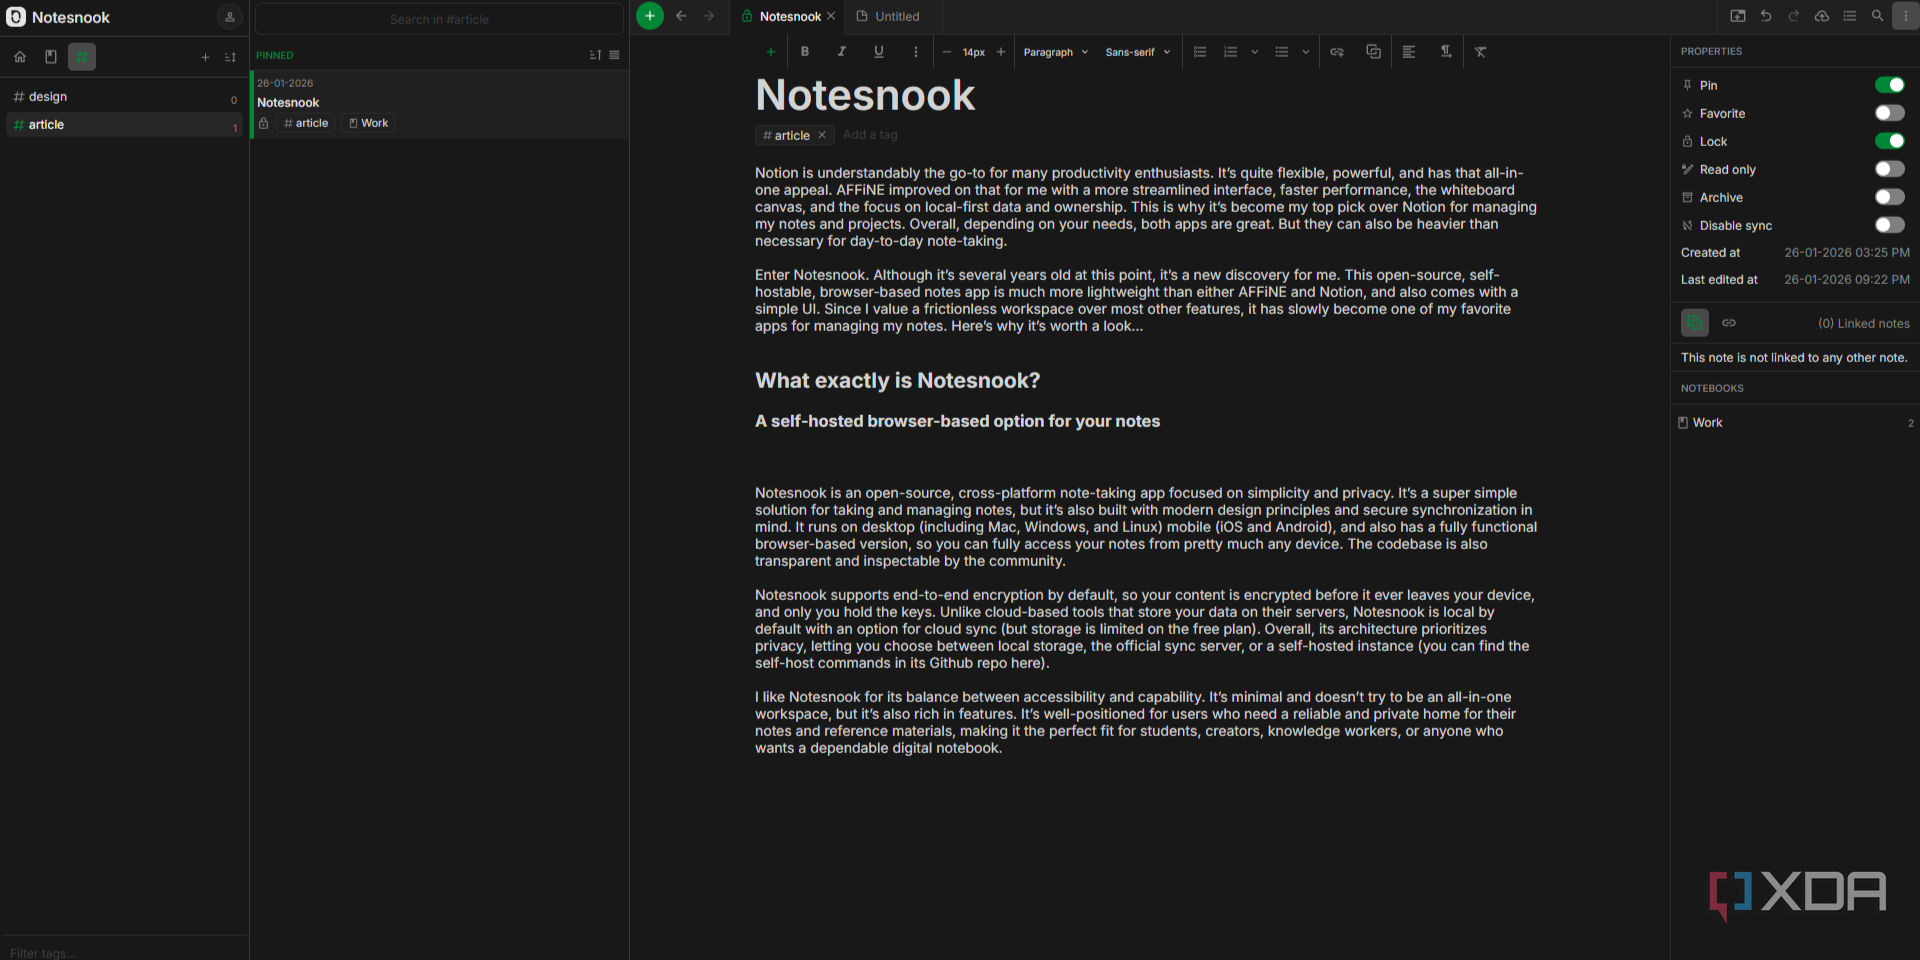Remove the article tag from note

tap(822, 135)
